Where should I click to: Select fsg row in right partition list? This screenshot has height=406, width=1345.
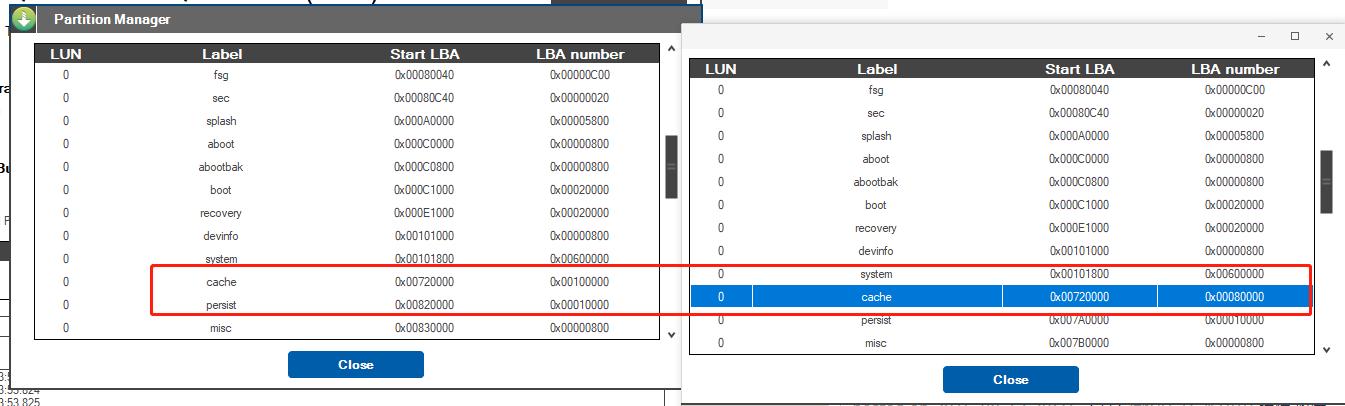pyautogui.click(x=1002, y=90)
